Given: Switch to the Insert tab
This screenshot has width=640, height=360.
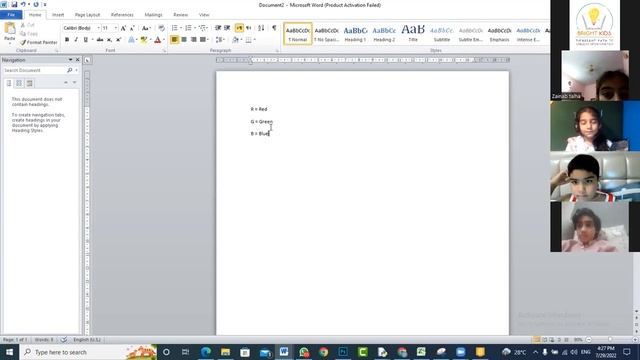Looking at the screenshot, I should click(58, 15).
